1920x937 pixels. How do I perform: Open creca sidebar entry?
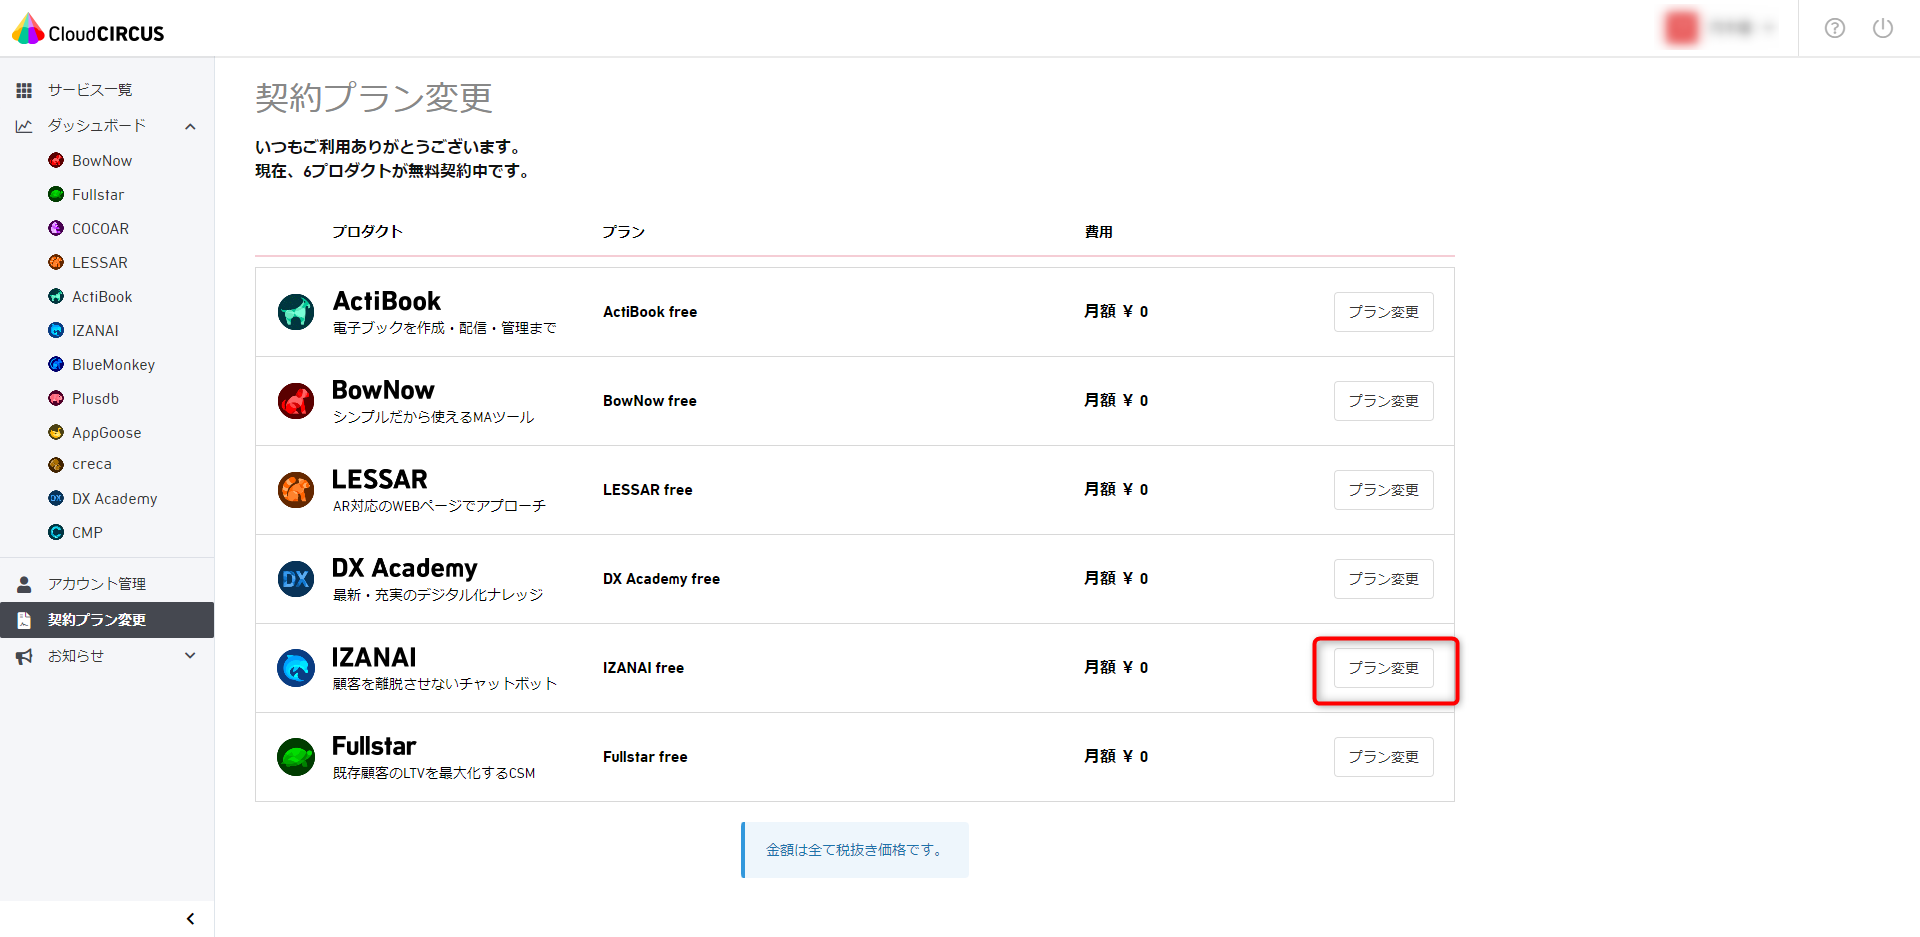click(92, 464)
